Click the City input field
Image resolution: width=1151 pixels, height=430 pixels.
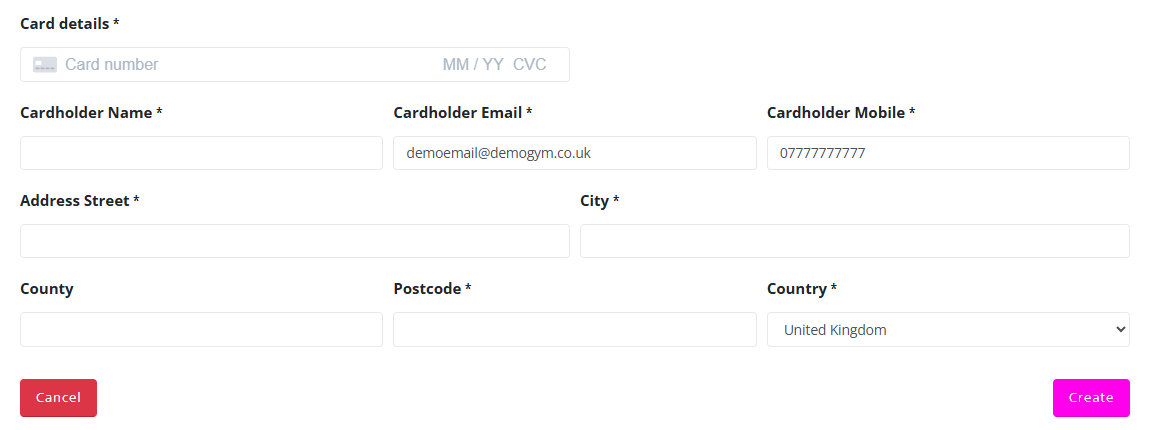854,241
